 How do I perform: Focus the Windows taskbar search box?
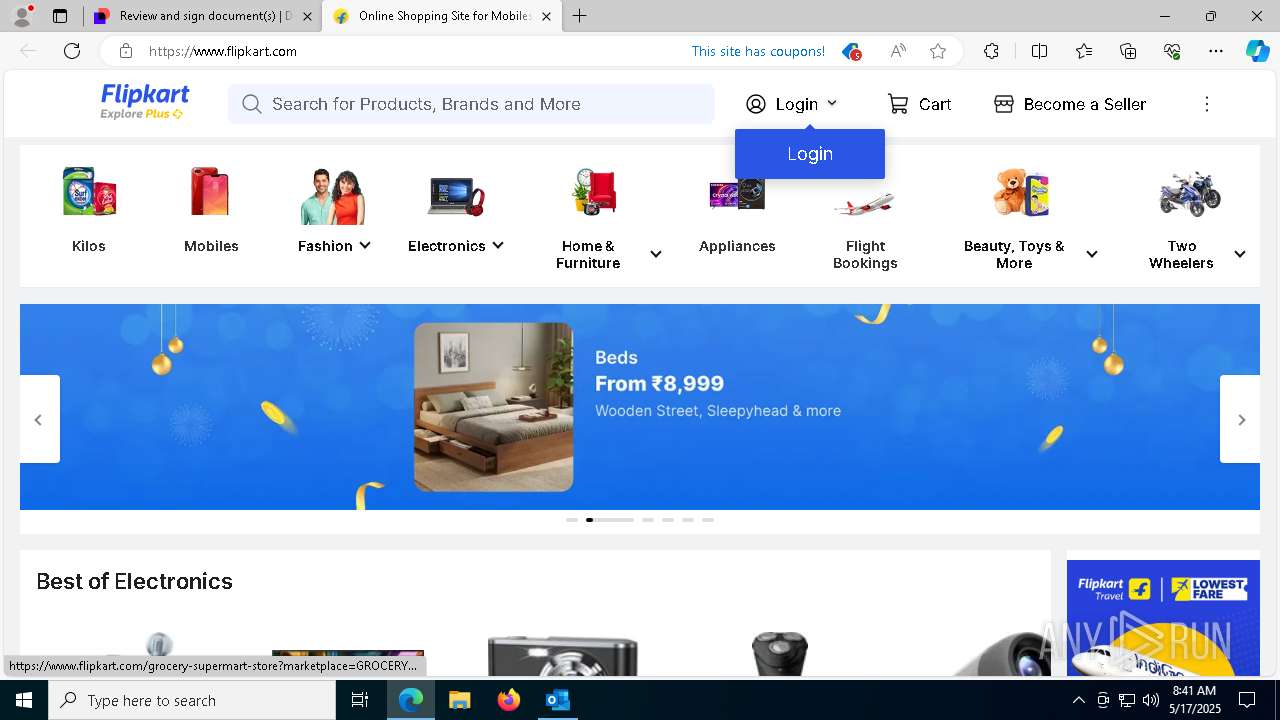192,700
